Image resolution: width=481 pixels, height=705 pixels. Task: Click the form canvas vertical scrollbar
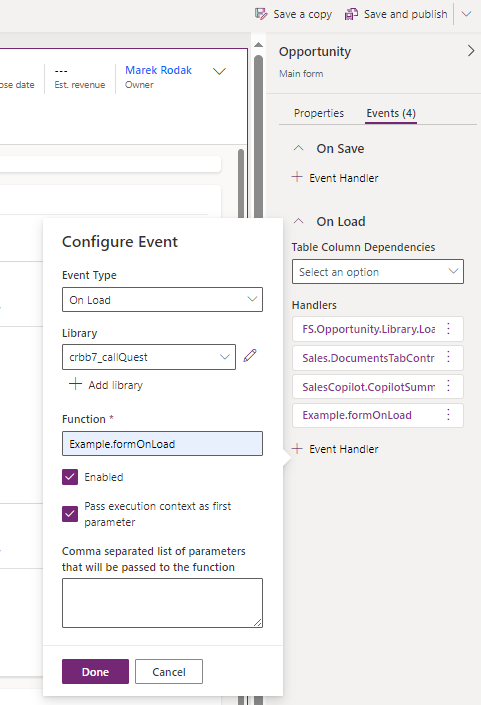coord(258,135)
